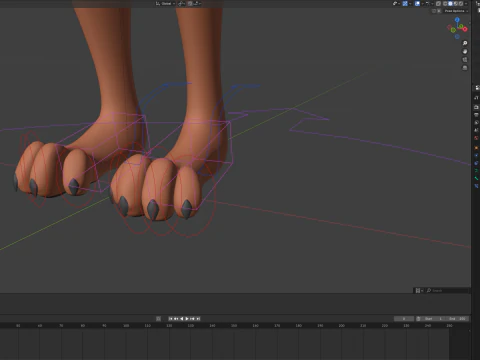Open the overlays options dropdown arrow

point(423,4)
